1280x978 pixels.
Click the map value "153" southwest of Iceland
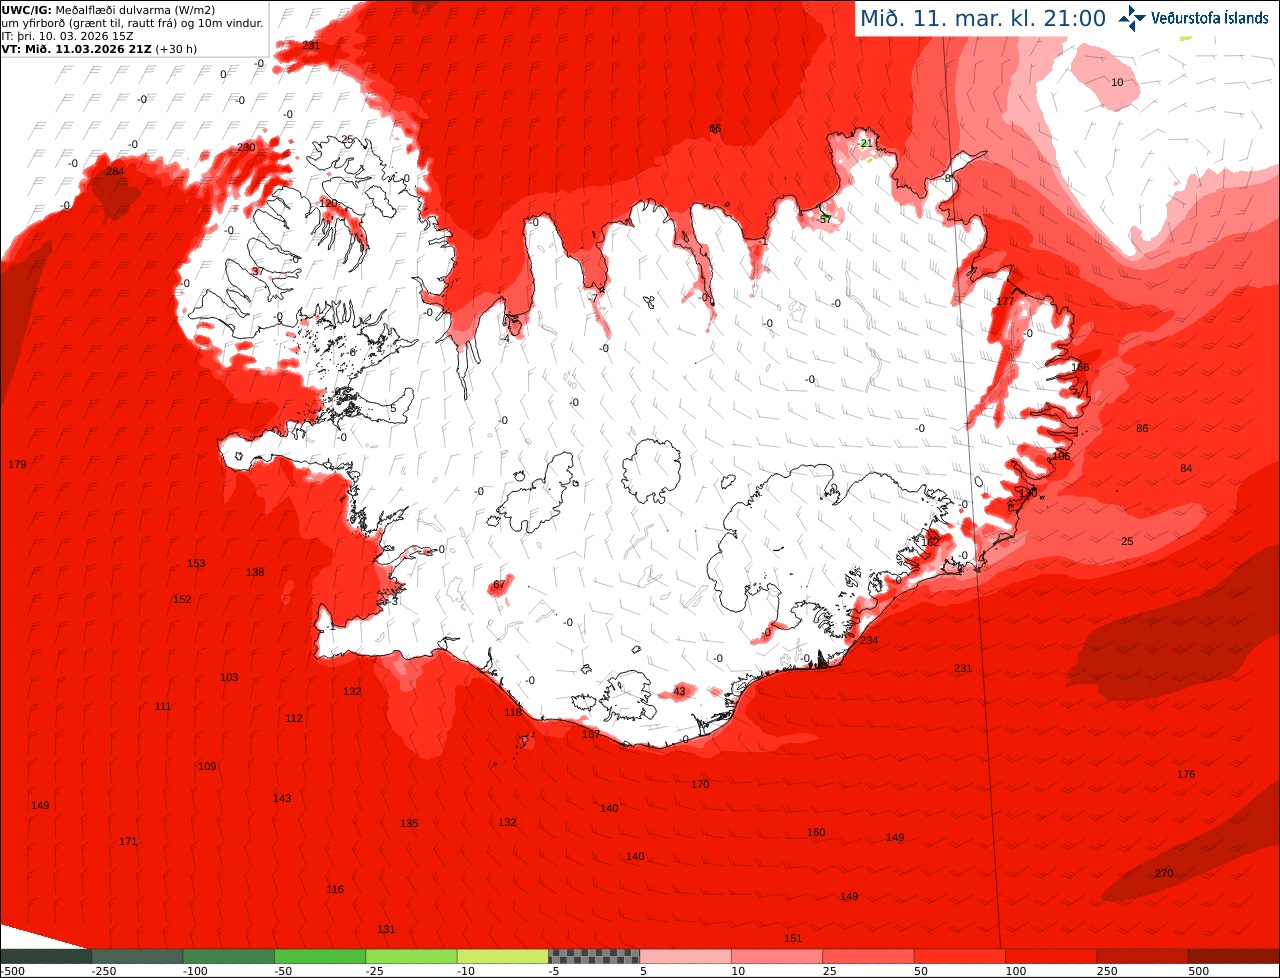tap(196, 563)
